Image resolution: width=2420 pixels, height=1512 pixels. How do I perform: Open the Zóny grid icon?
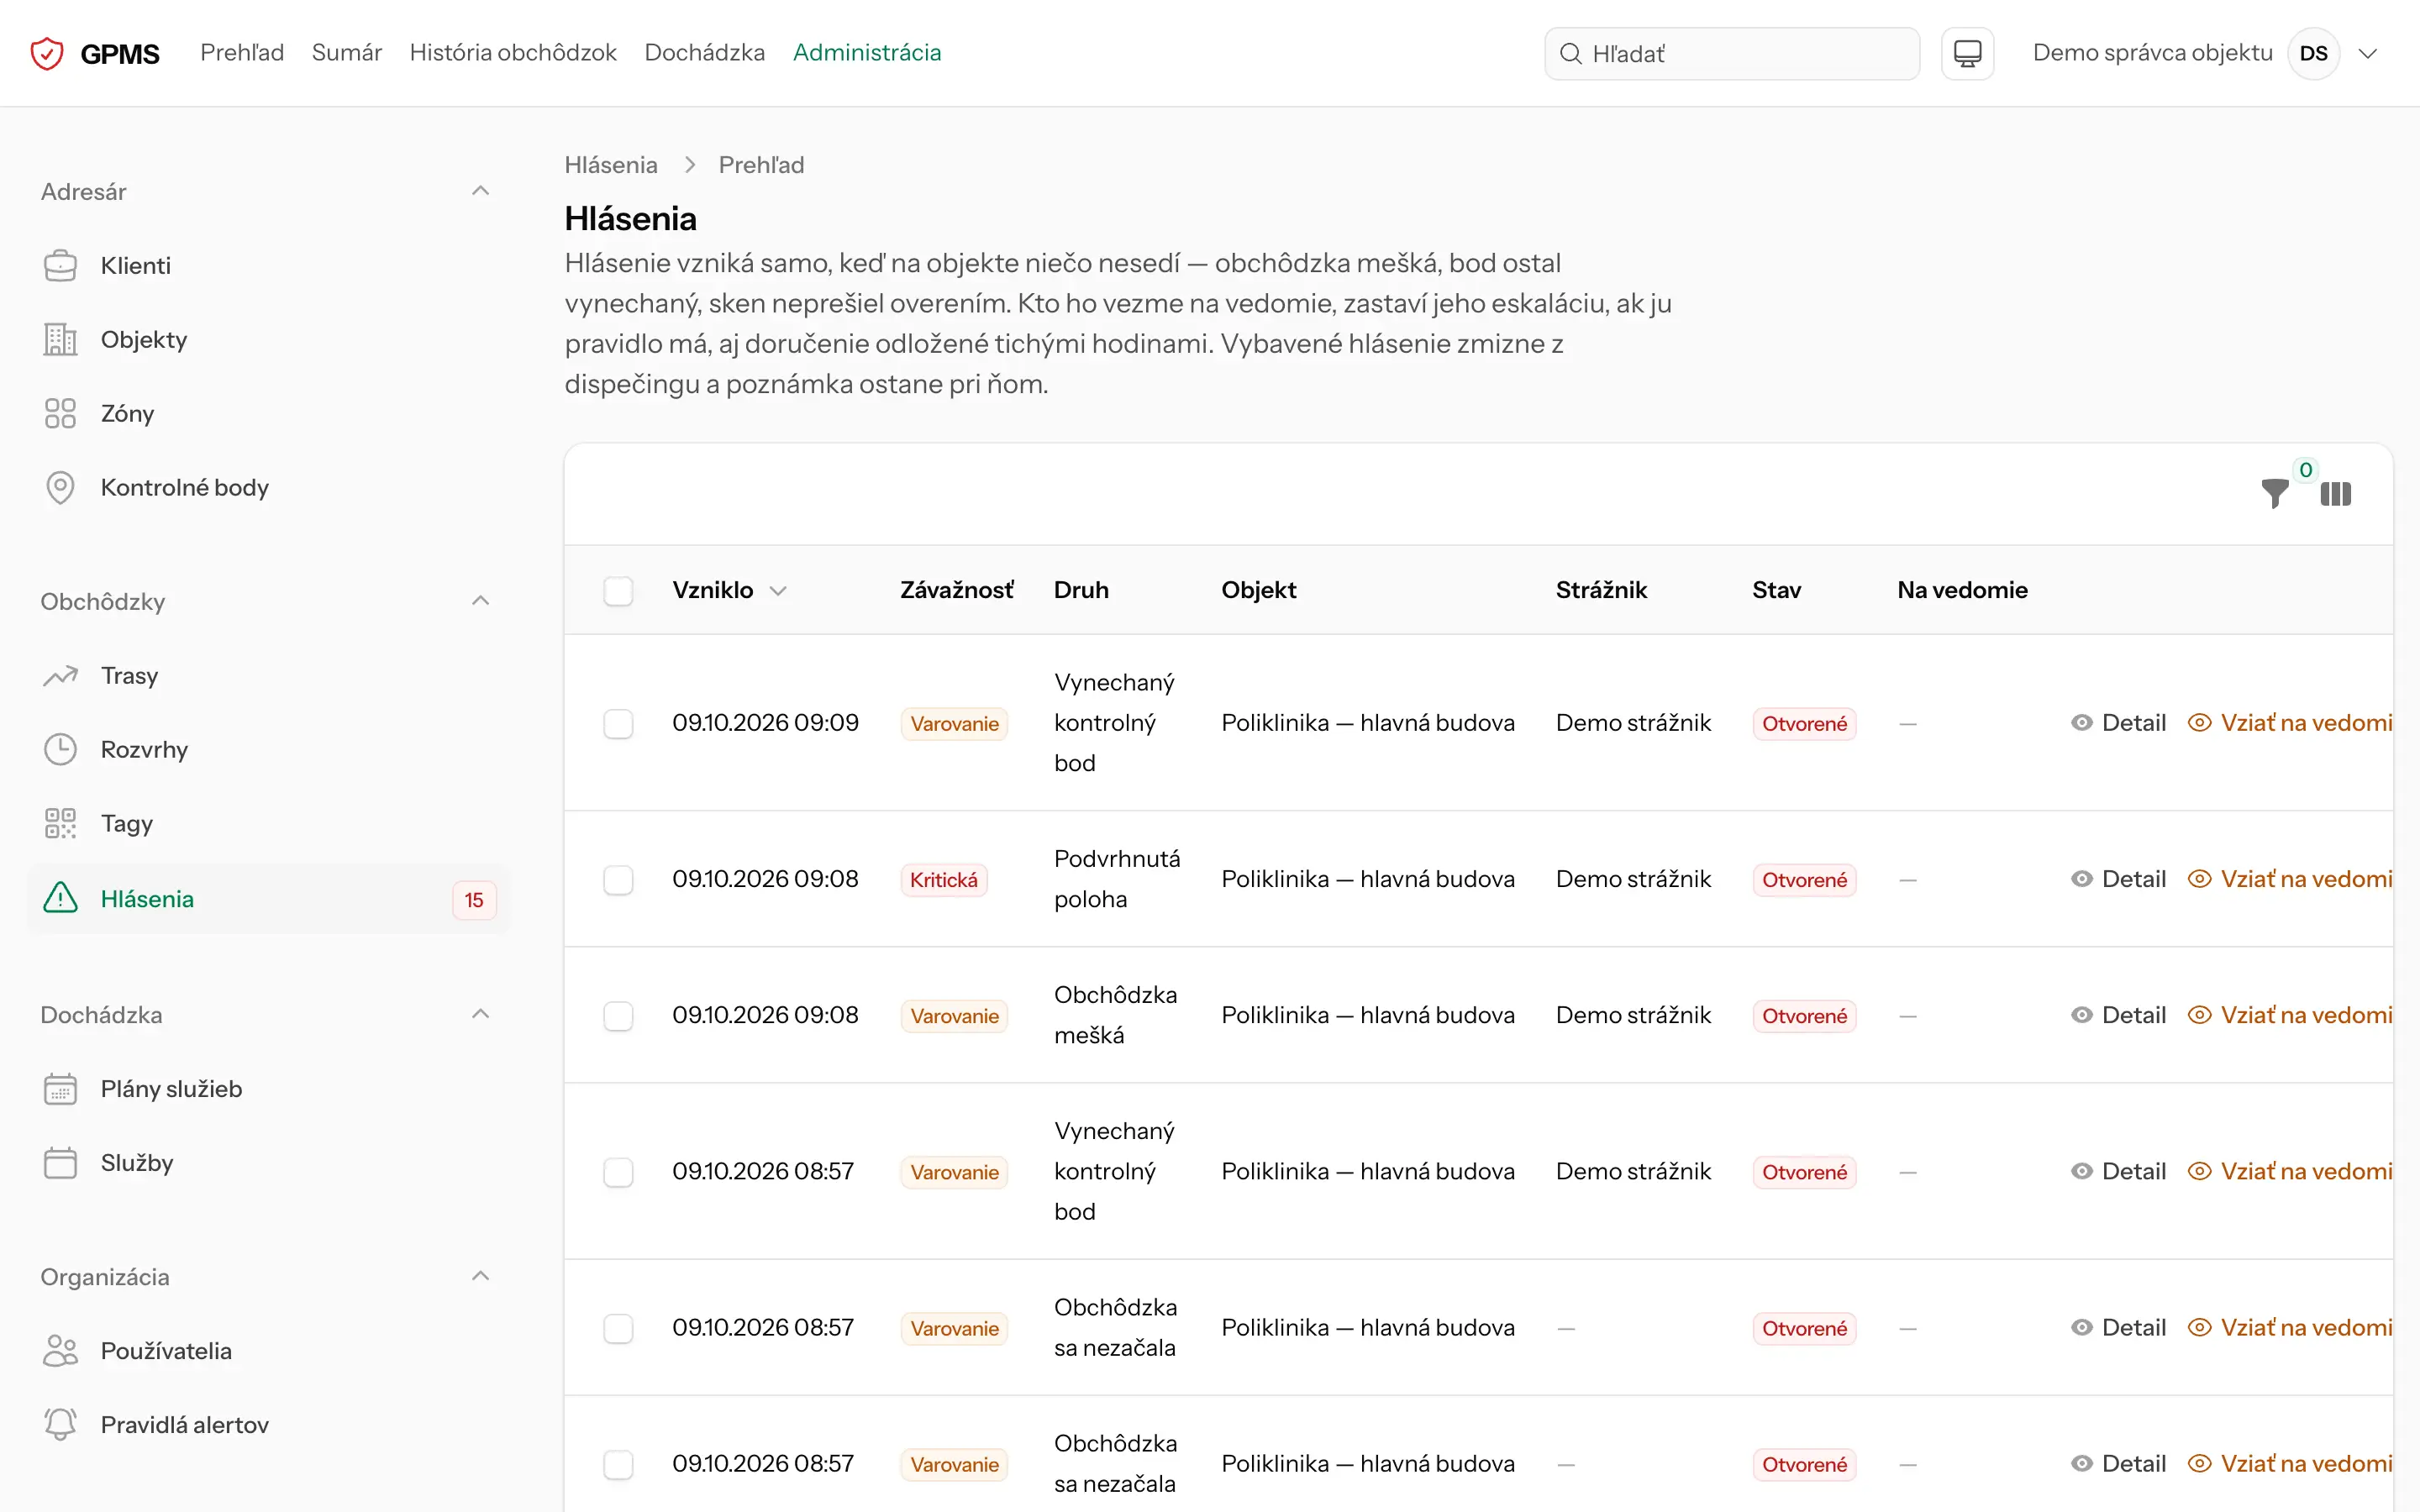click(60, 414)
